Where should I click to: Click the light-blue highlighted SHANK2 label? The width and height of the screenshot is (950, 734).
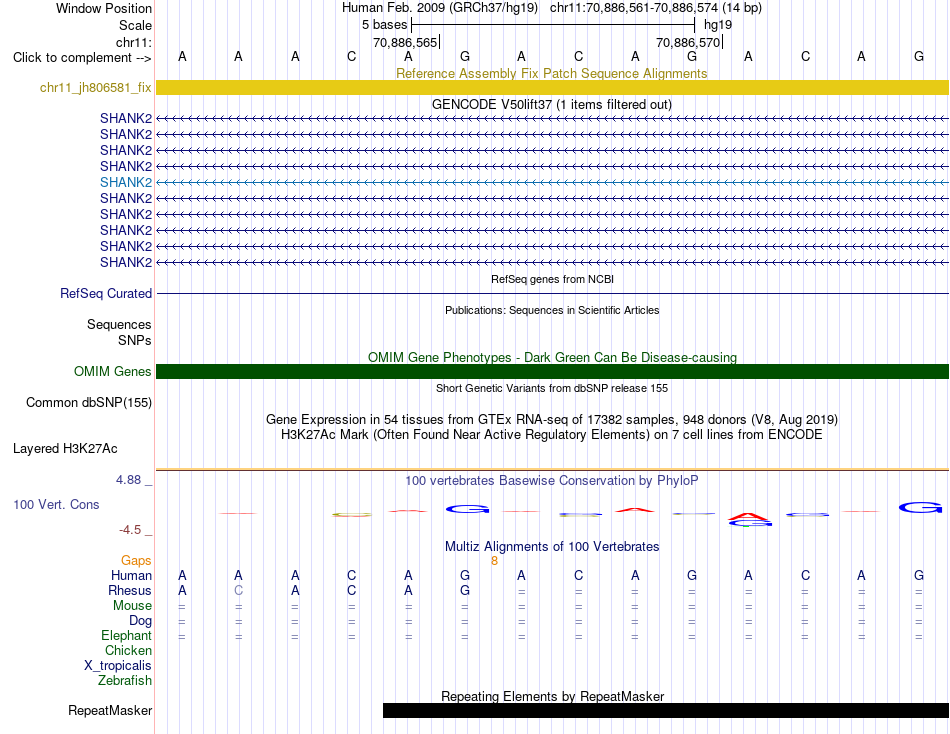(125, 182)
